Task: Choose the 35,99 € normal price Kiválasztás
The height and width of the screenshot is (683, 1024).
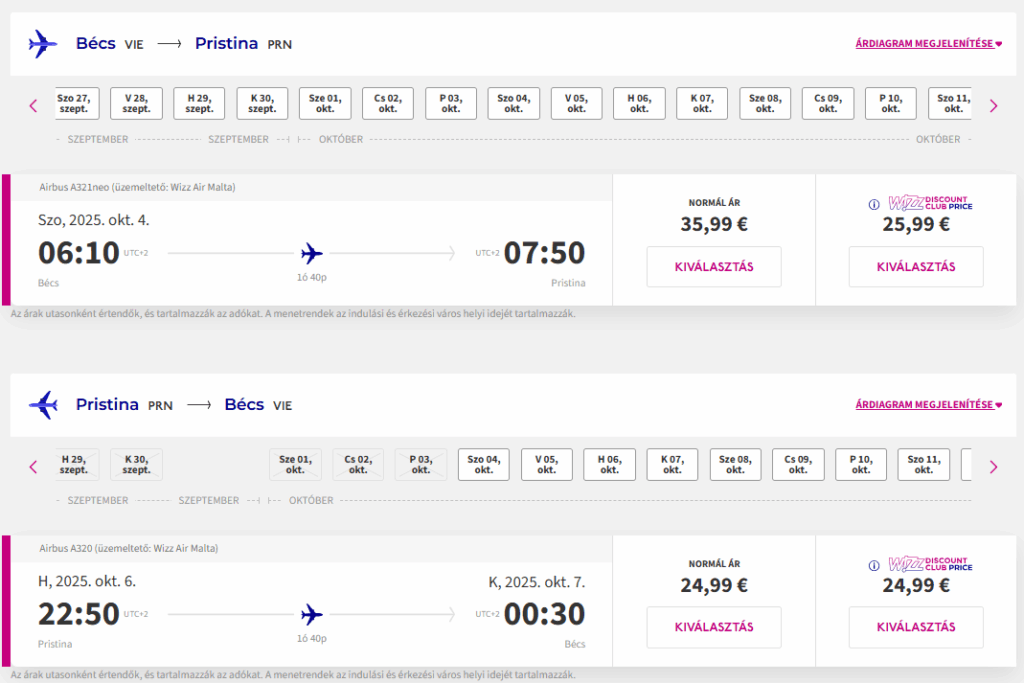Action: click(x=714, y=266)
